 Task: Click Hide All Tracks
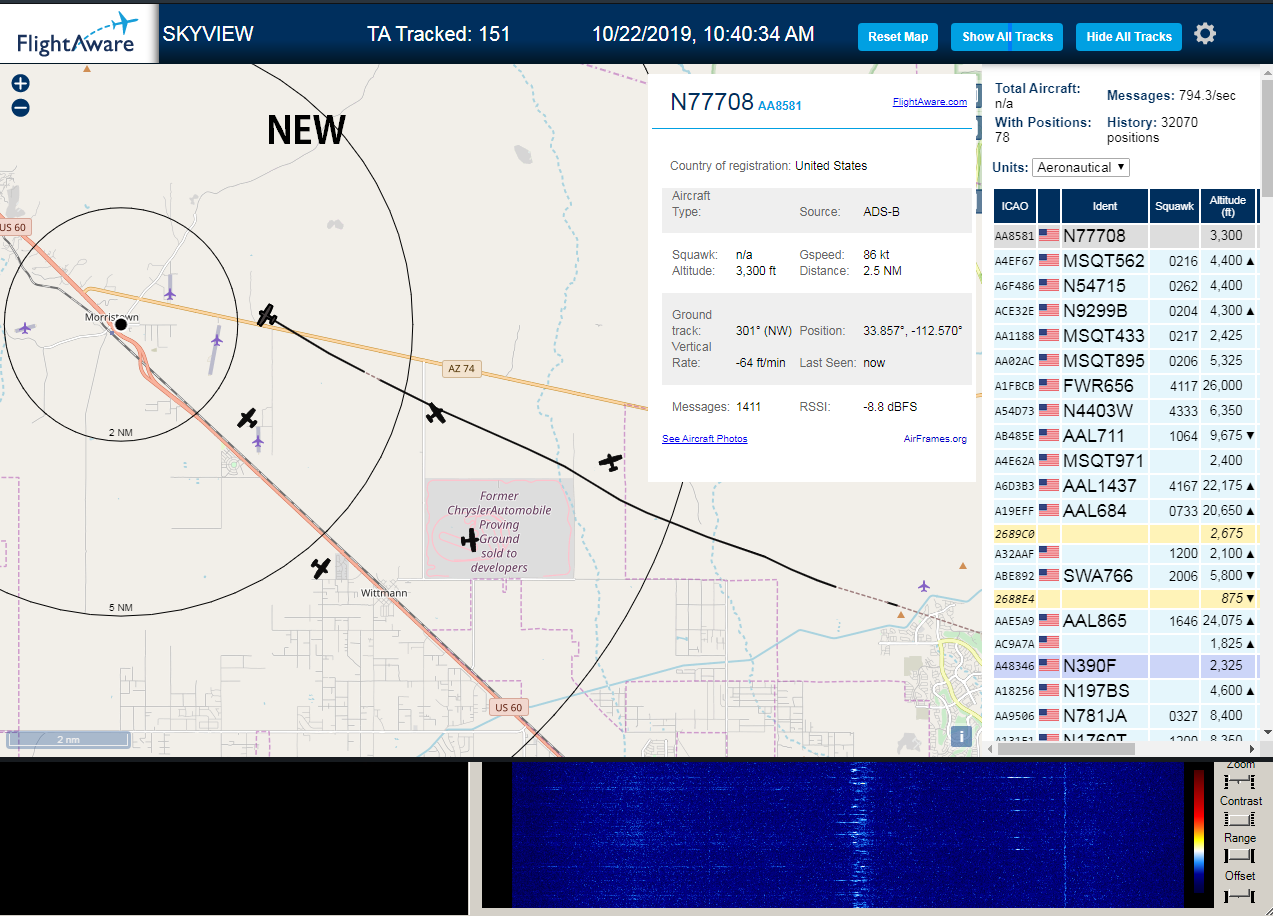[x=1129, y=37]
